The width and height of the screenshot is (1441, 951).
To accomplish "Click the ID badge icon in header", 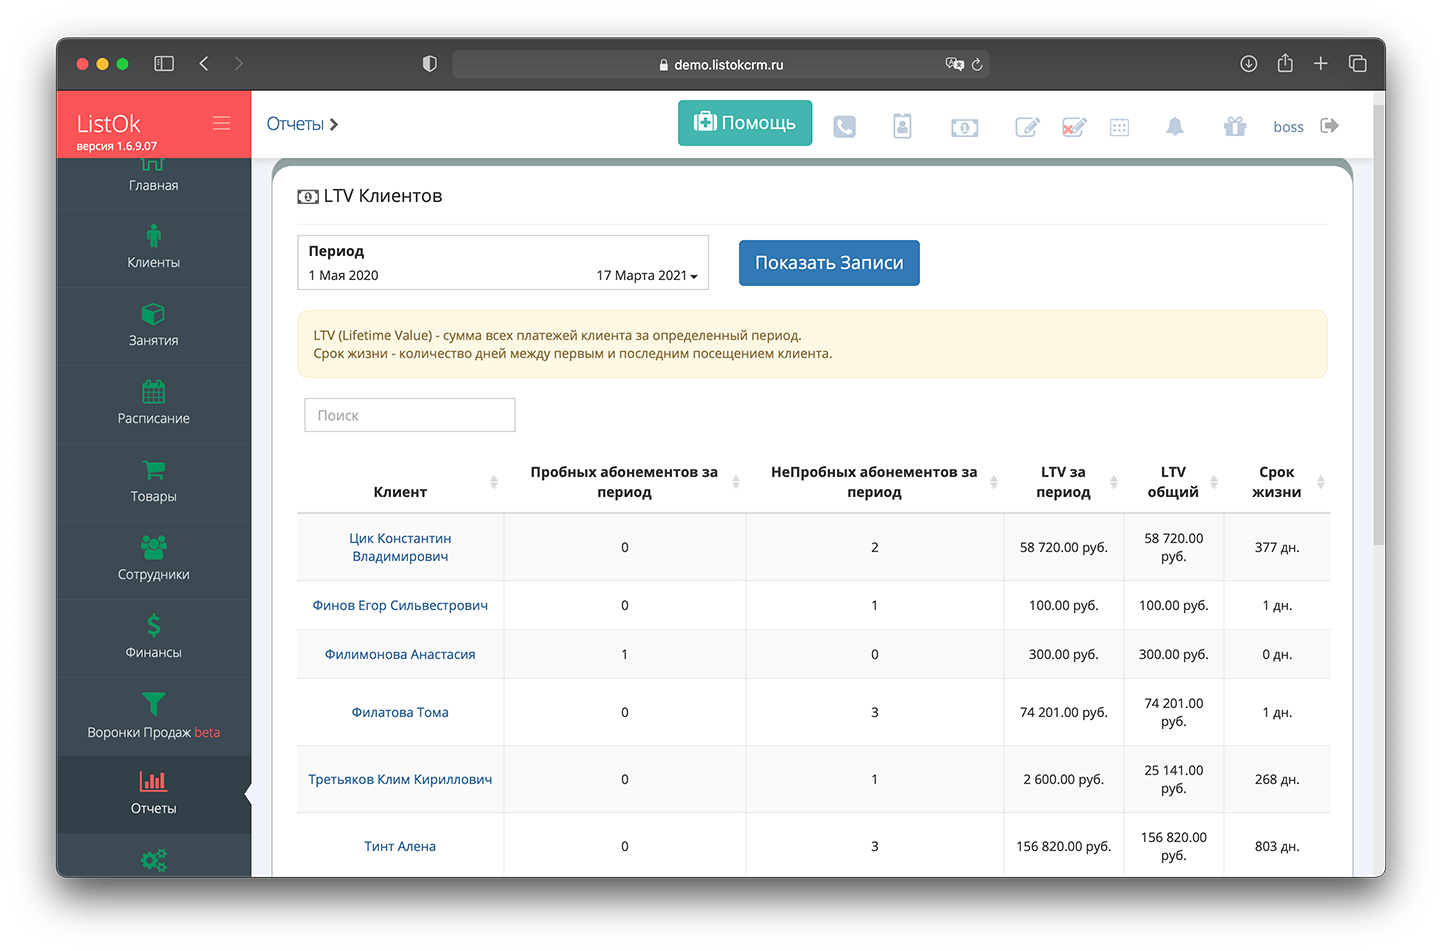I will pos(902,126).
